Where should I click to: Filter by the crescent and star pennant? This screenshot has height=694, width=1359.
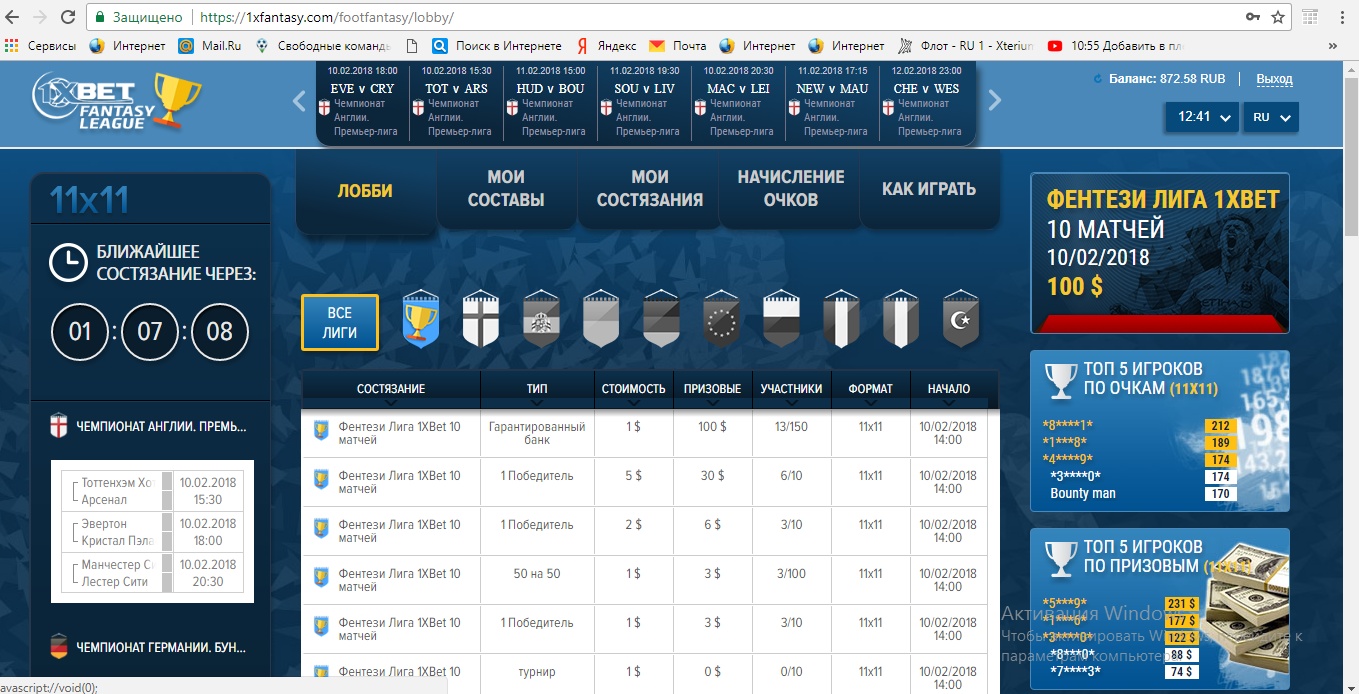[x=961, y=319]
